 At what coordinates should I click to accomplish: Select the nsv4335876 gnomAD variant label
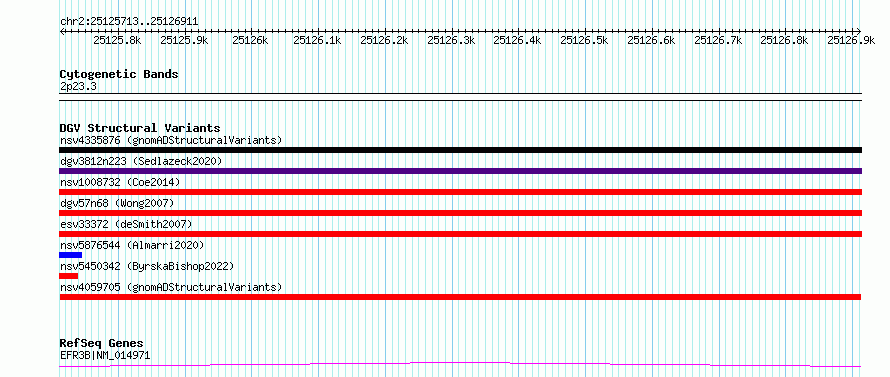(171, 140)
